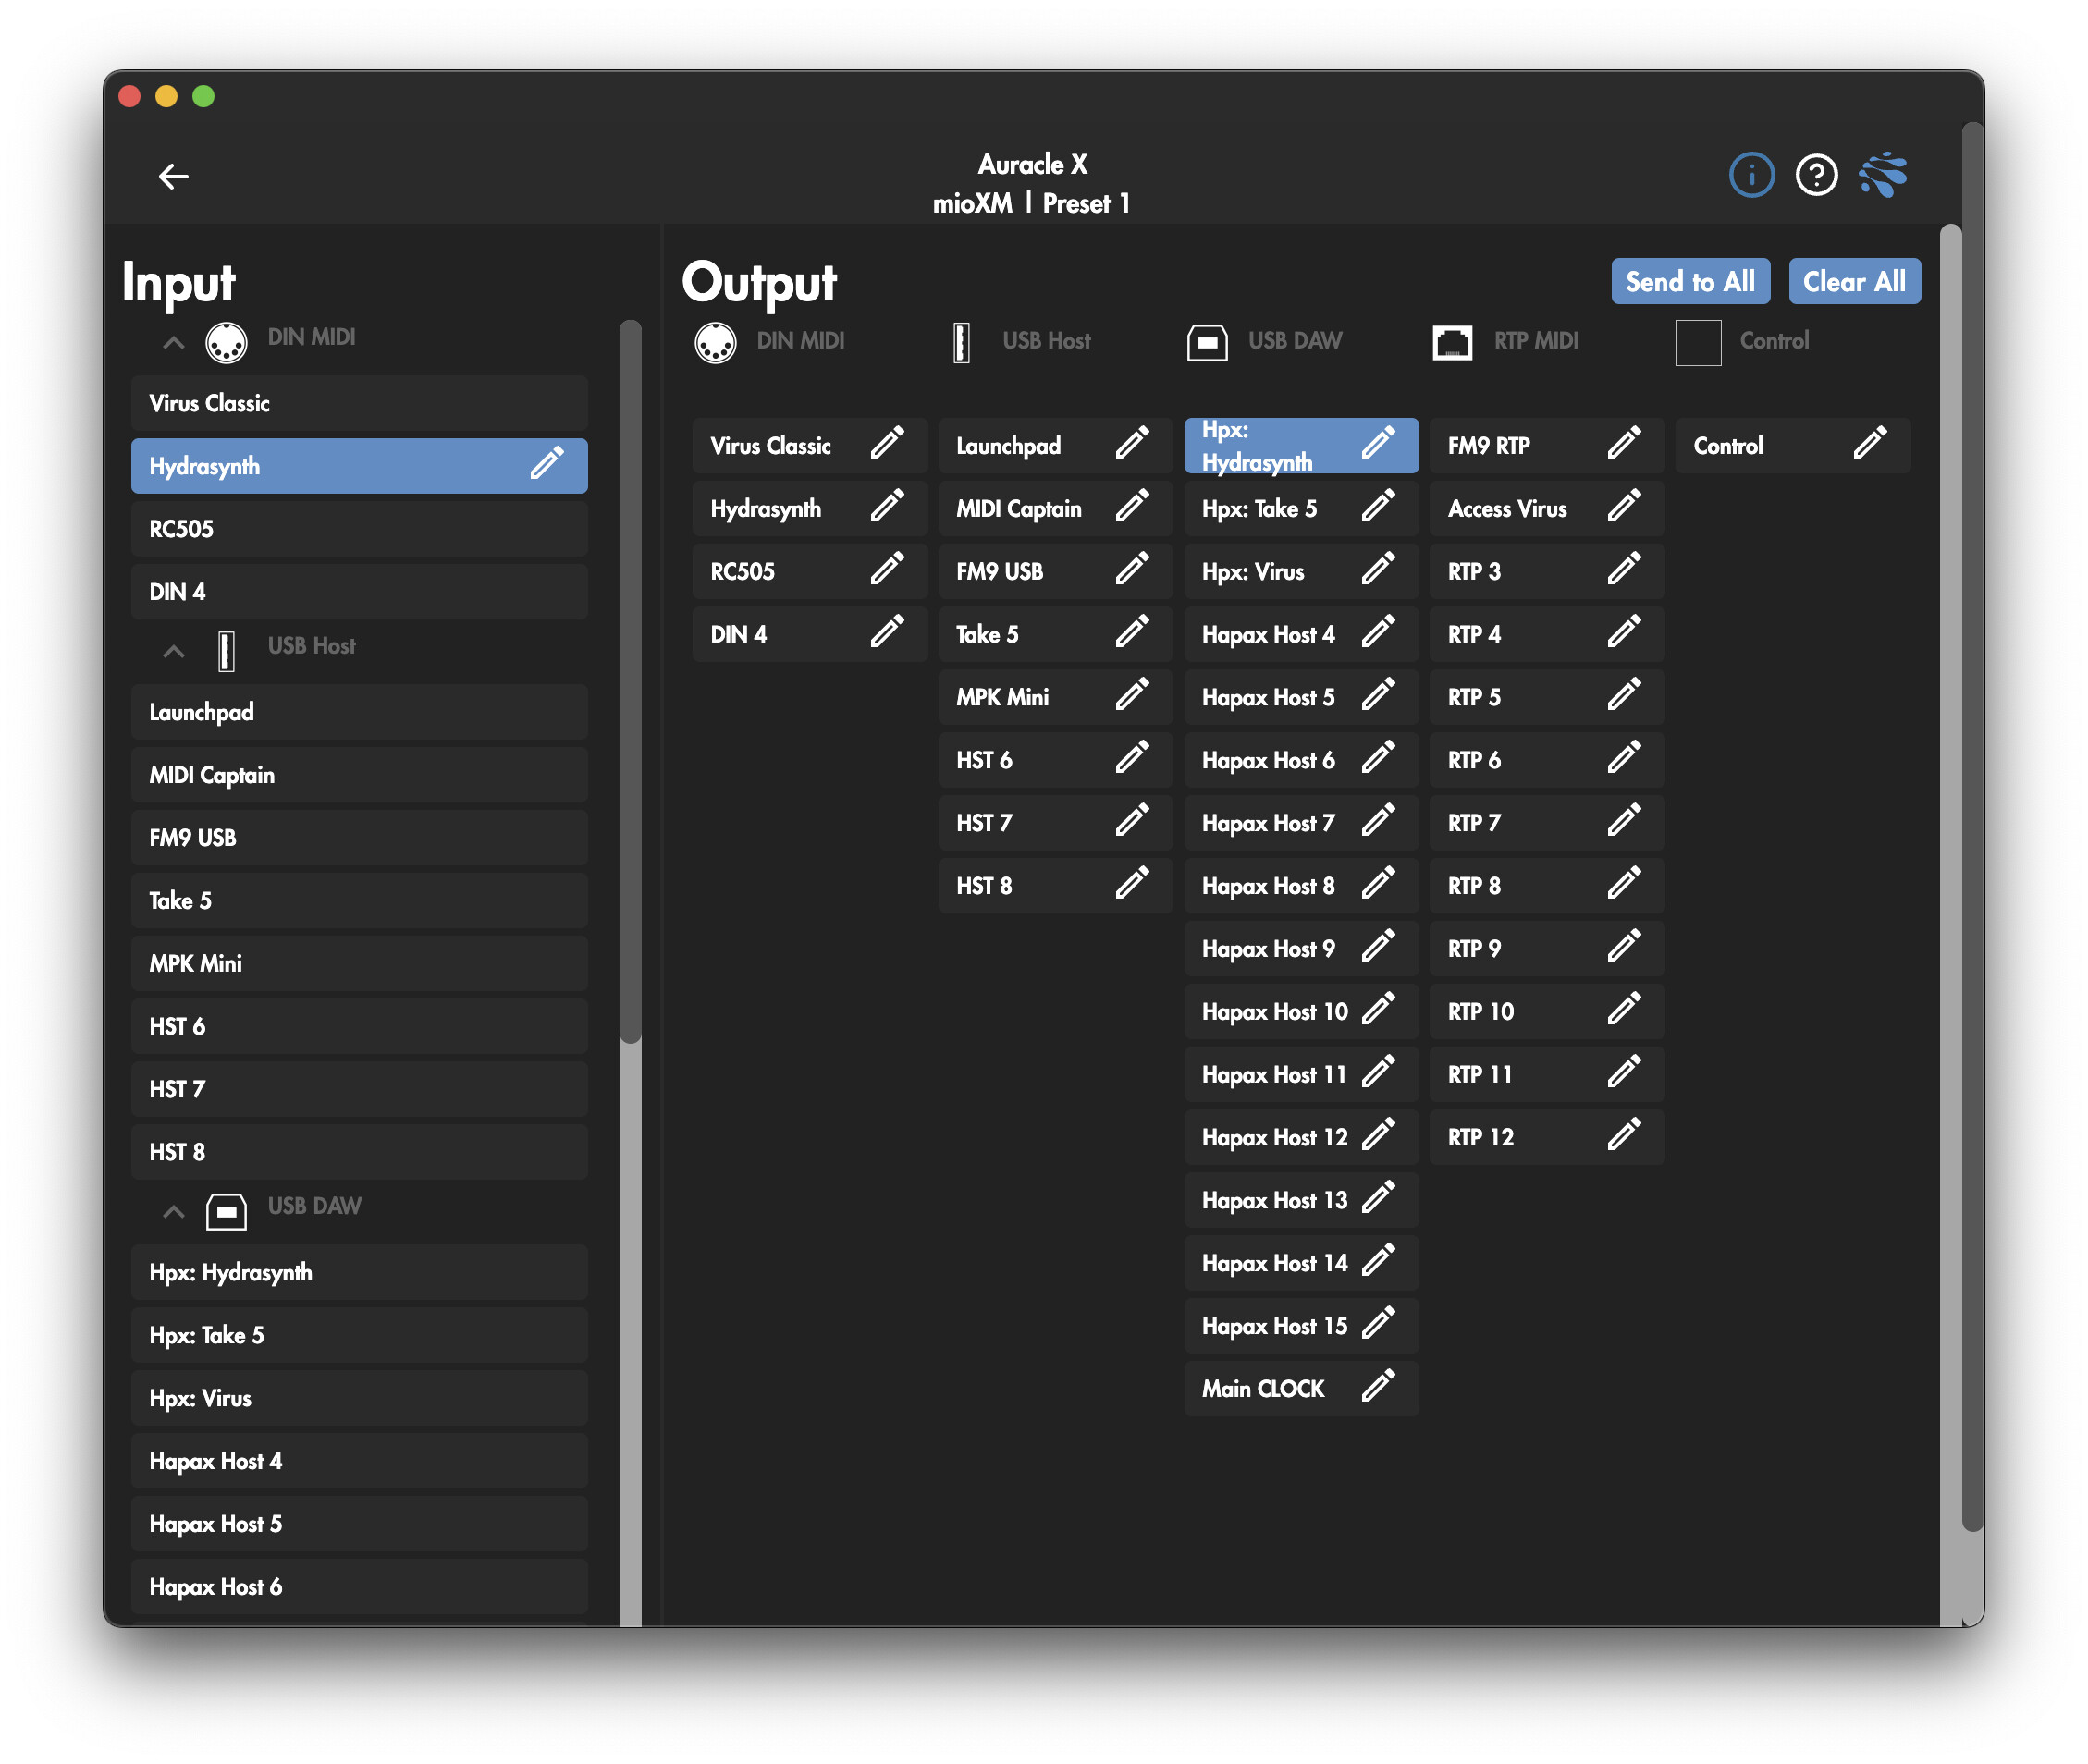Open the help question mark icon
The width and height of the screenshot is (2088, 1764).
pos(1815,176)
